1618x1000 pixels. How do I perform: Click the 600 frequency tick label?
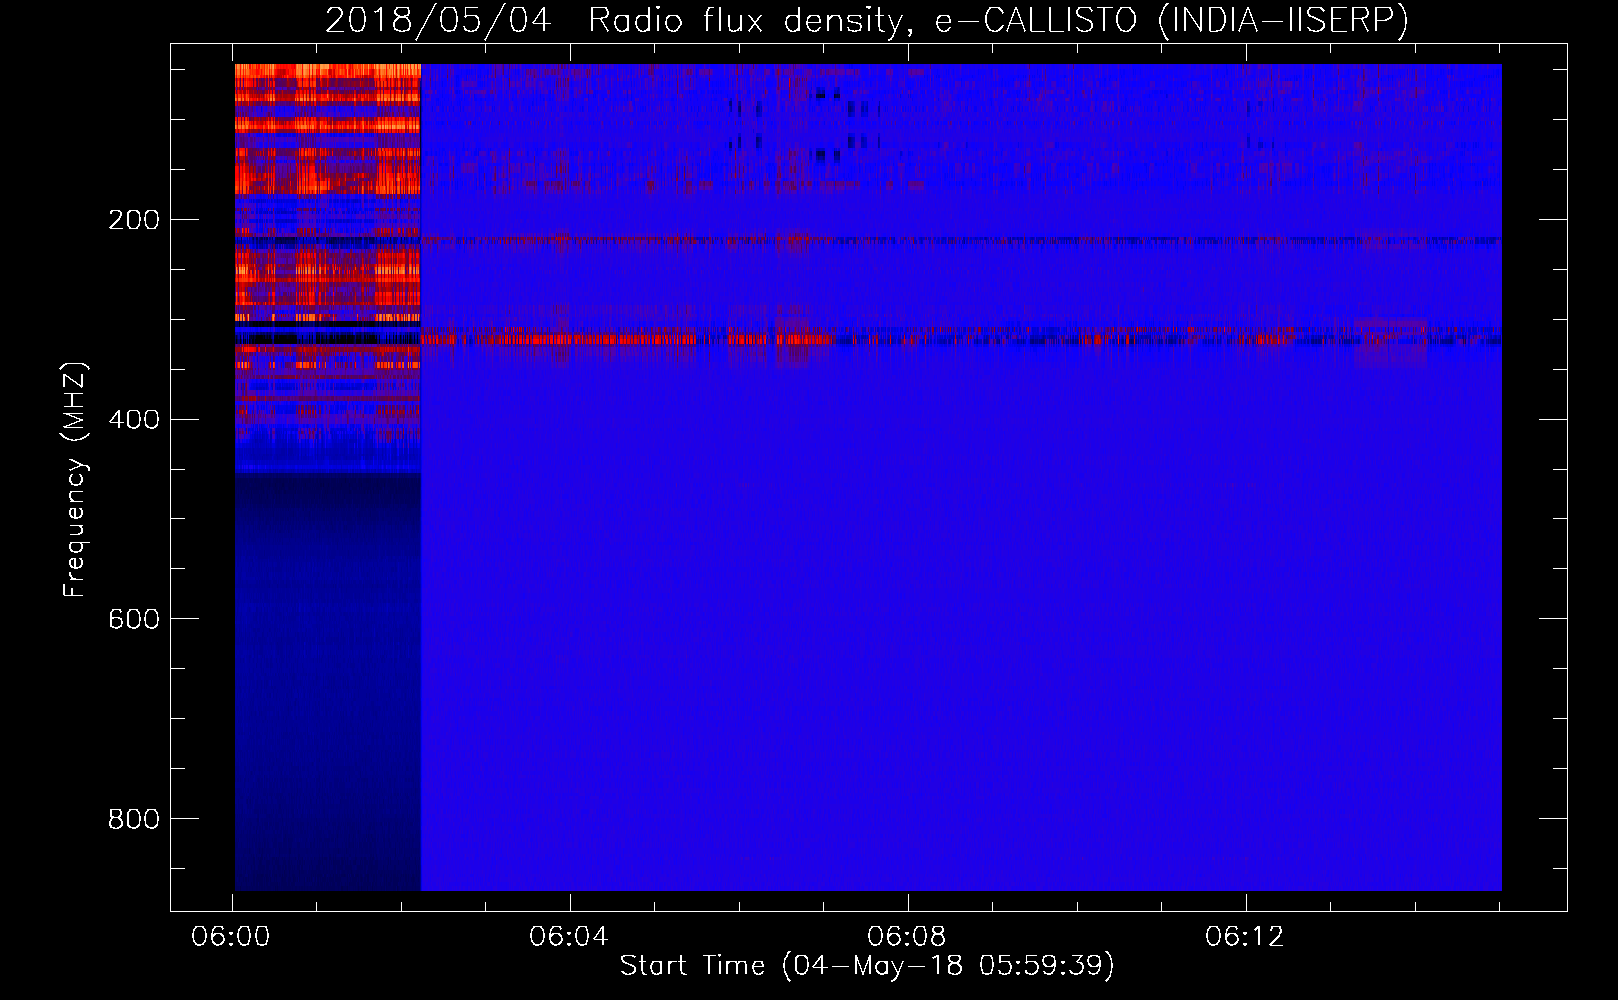tap(134, 620)
